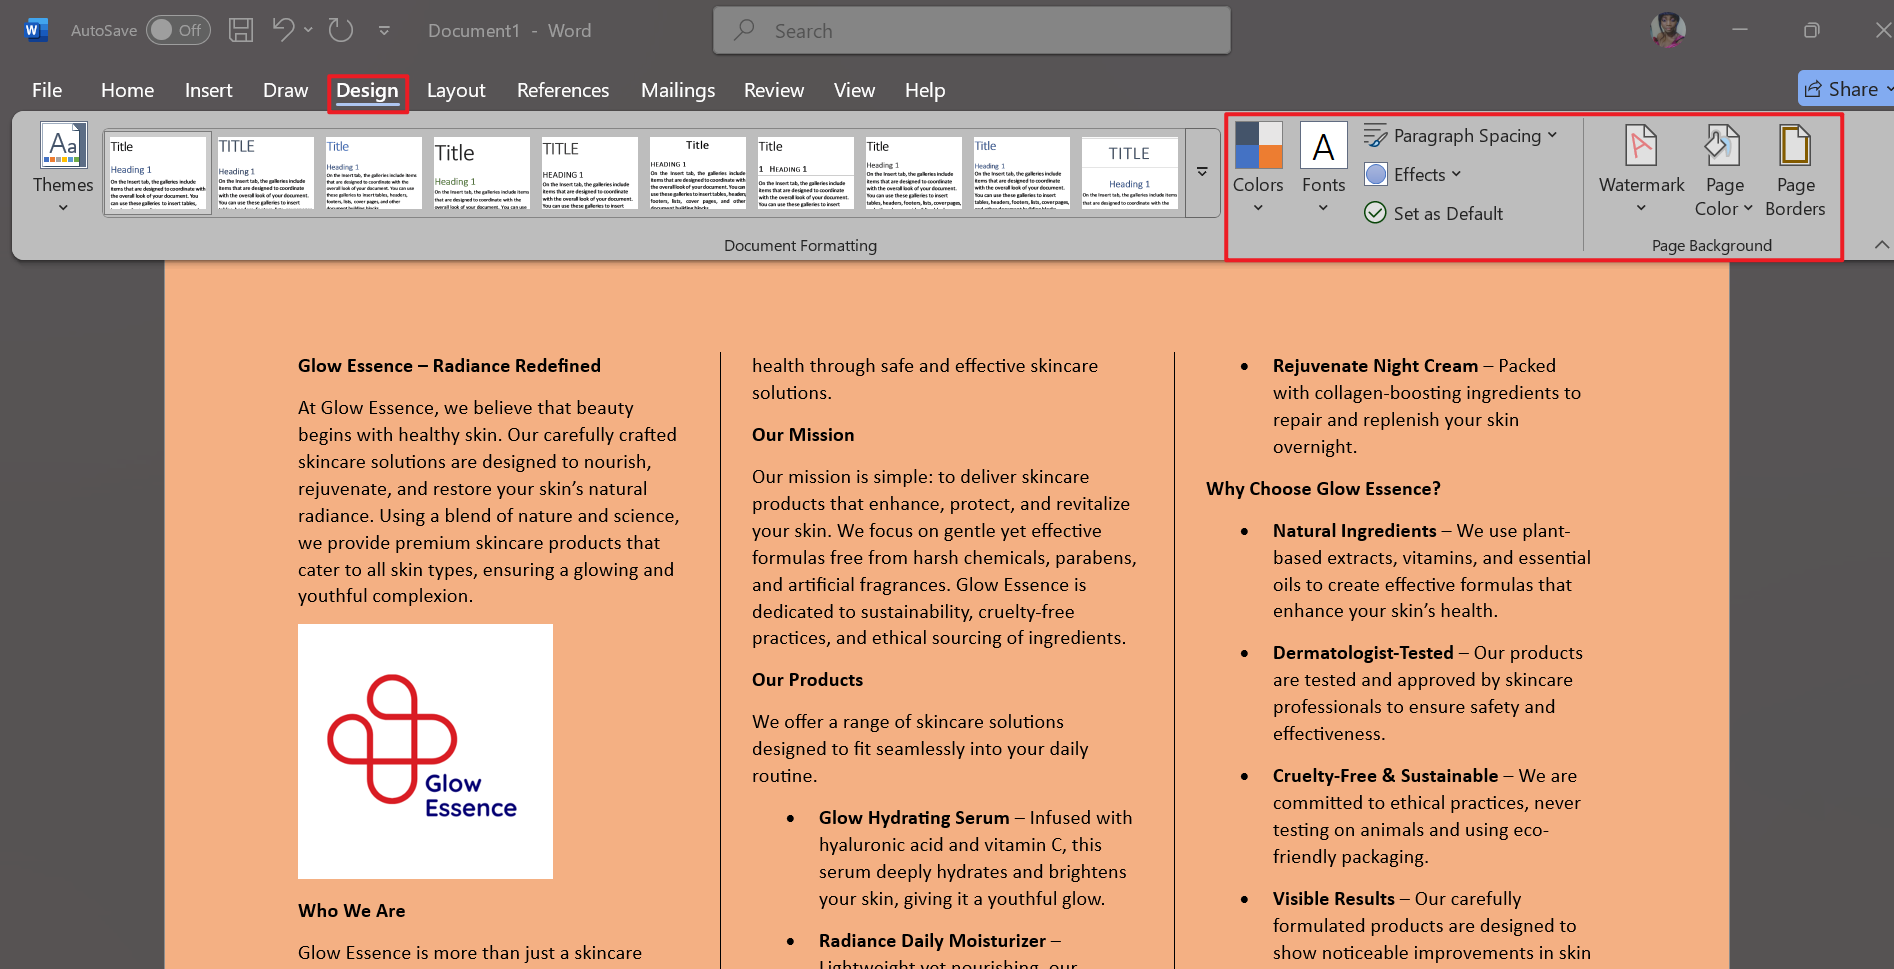Image resolution: width=1894 pixels, height=969 pixels.
Task: Click the Save icon
Action: 240,30
